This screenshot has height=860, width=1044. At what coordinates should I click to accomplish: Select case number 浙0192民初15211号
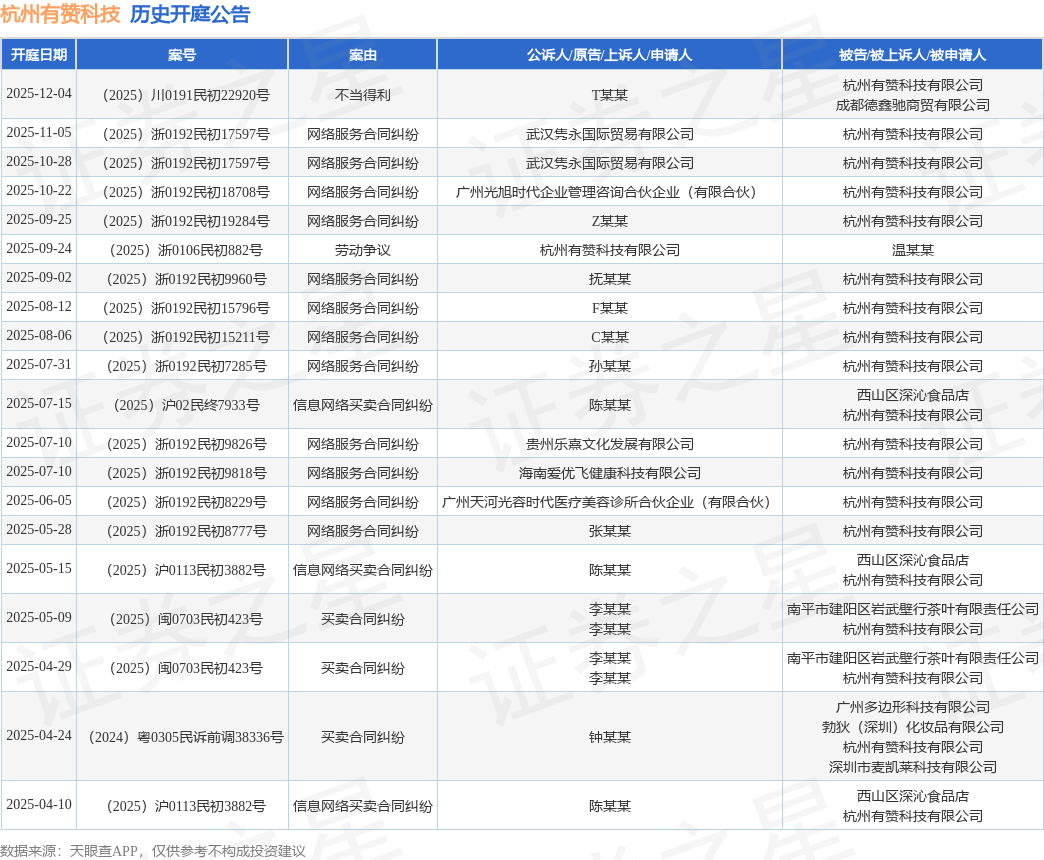click(186, 337)
